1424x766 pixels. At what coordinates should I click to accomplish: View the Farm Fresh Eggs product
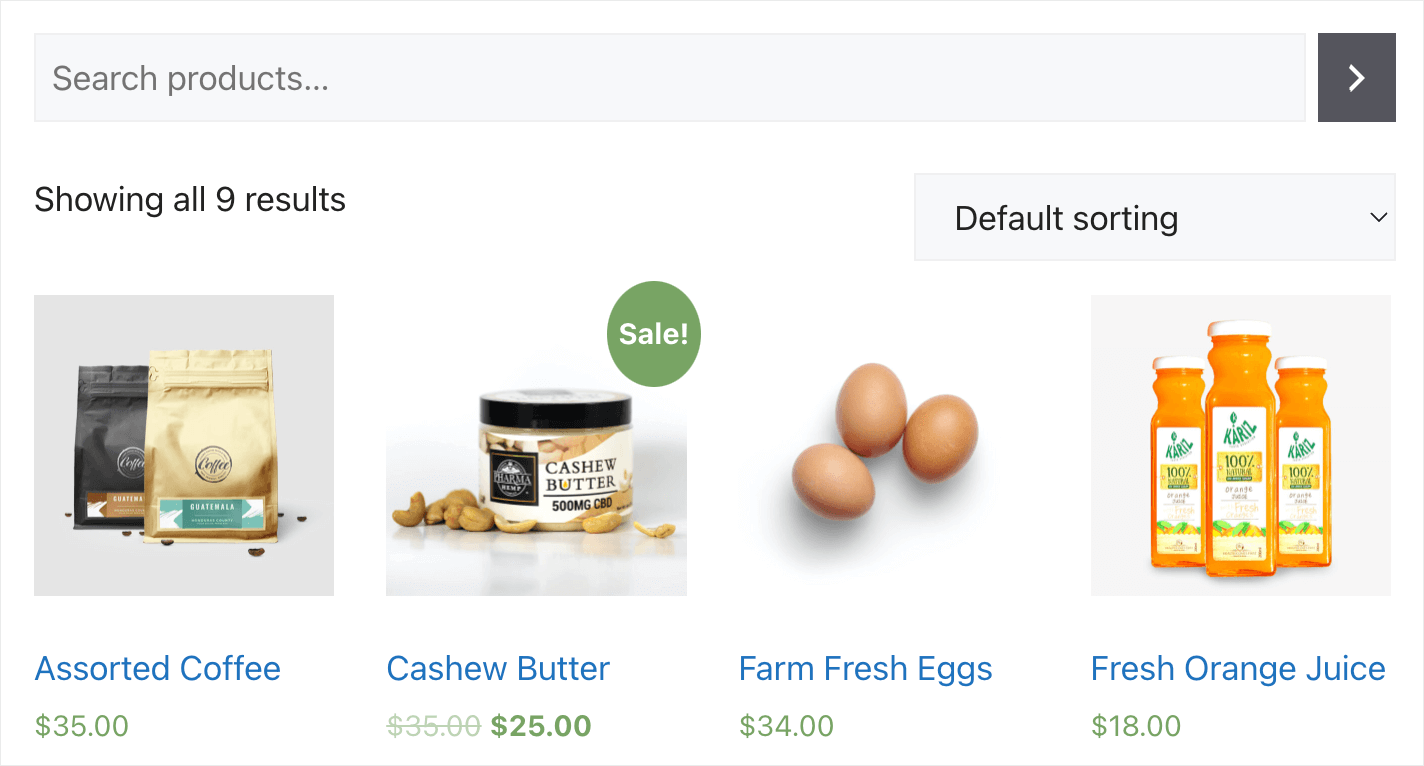[865, 668]
